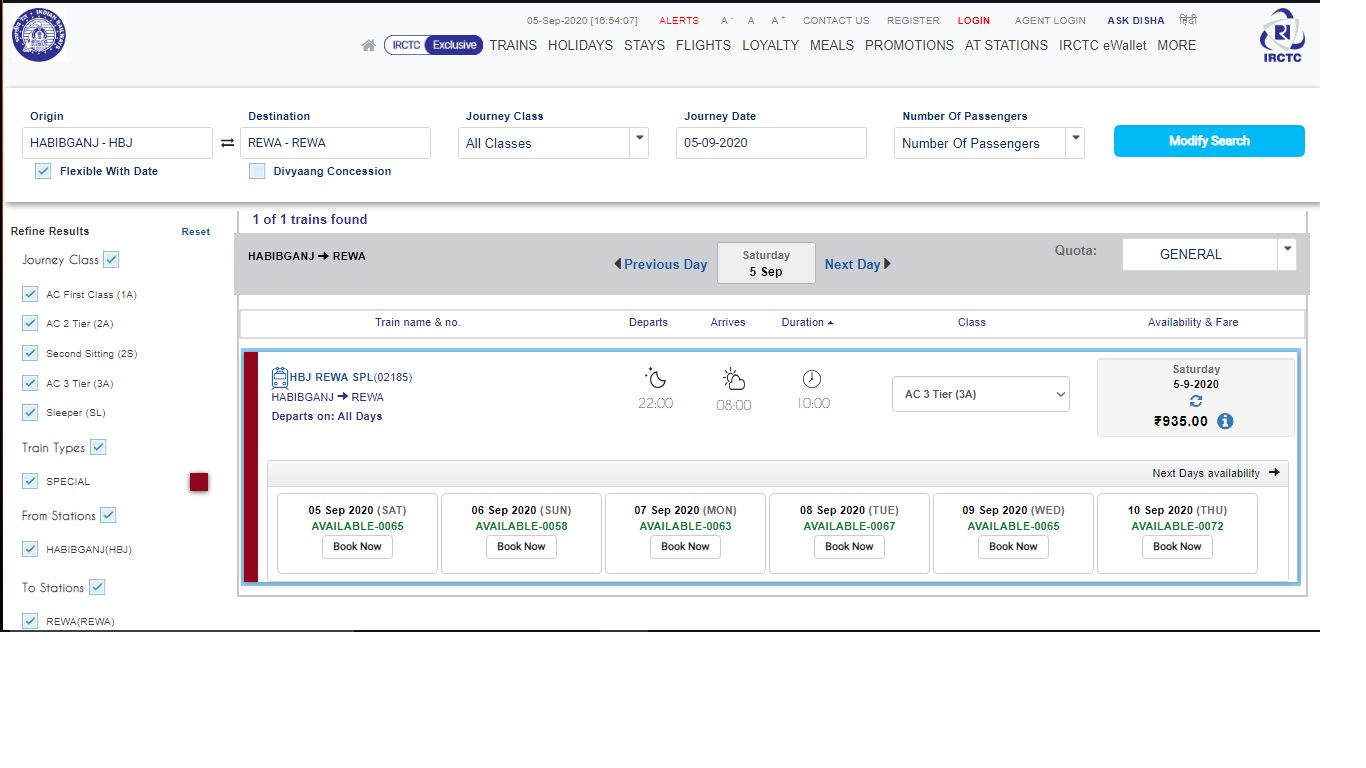Uncheck SPECIAL train type filter
The width and height of the screenshot is (1366, 768).
[x=30, y=481]
